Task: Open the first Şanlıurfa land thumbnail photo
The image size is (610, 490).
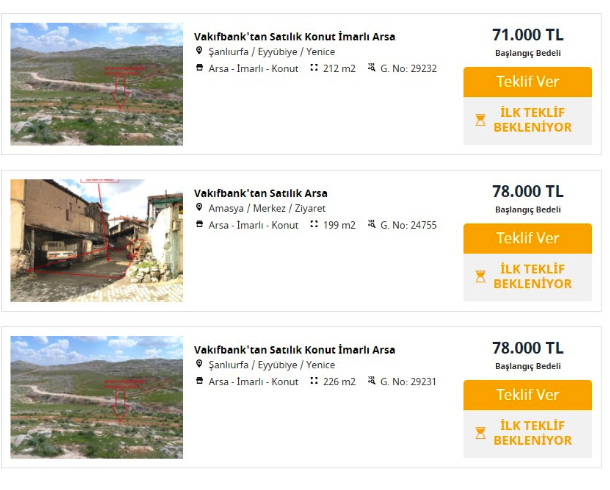Action: (97, 84)
